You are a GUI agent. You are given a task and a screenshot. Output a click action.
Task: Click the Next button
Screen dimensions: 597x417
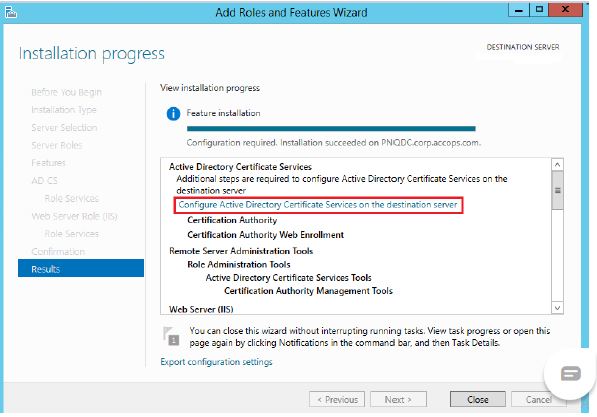tap(398, 399)
